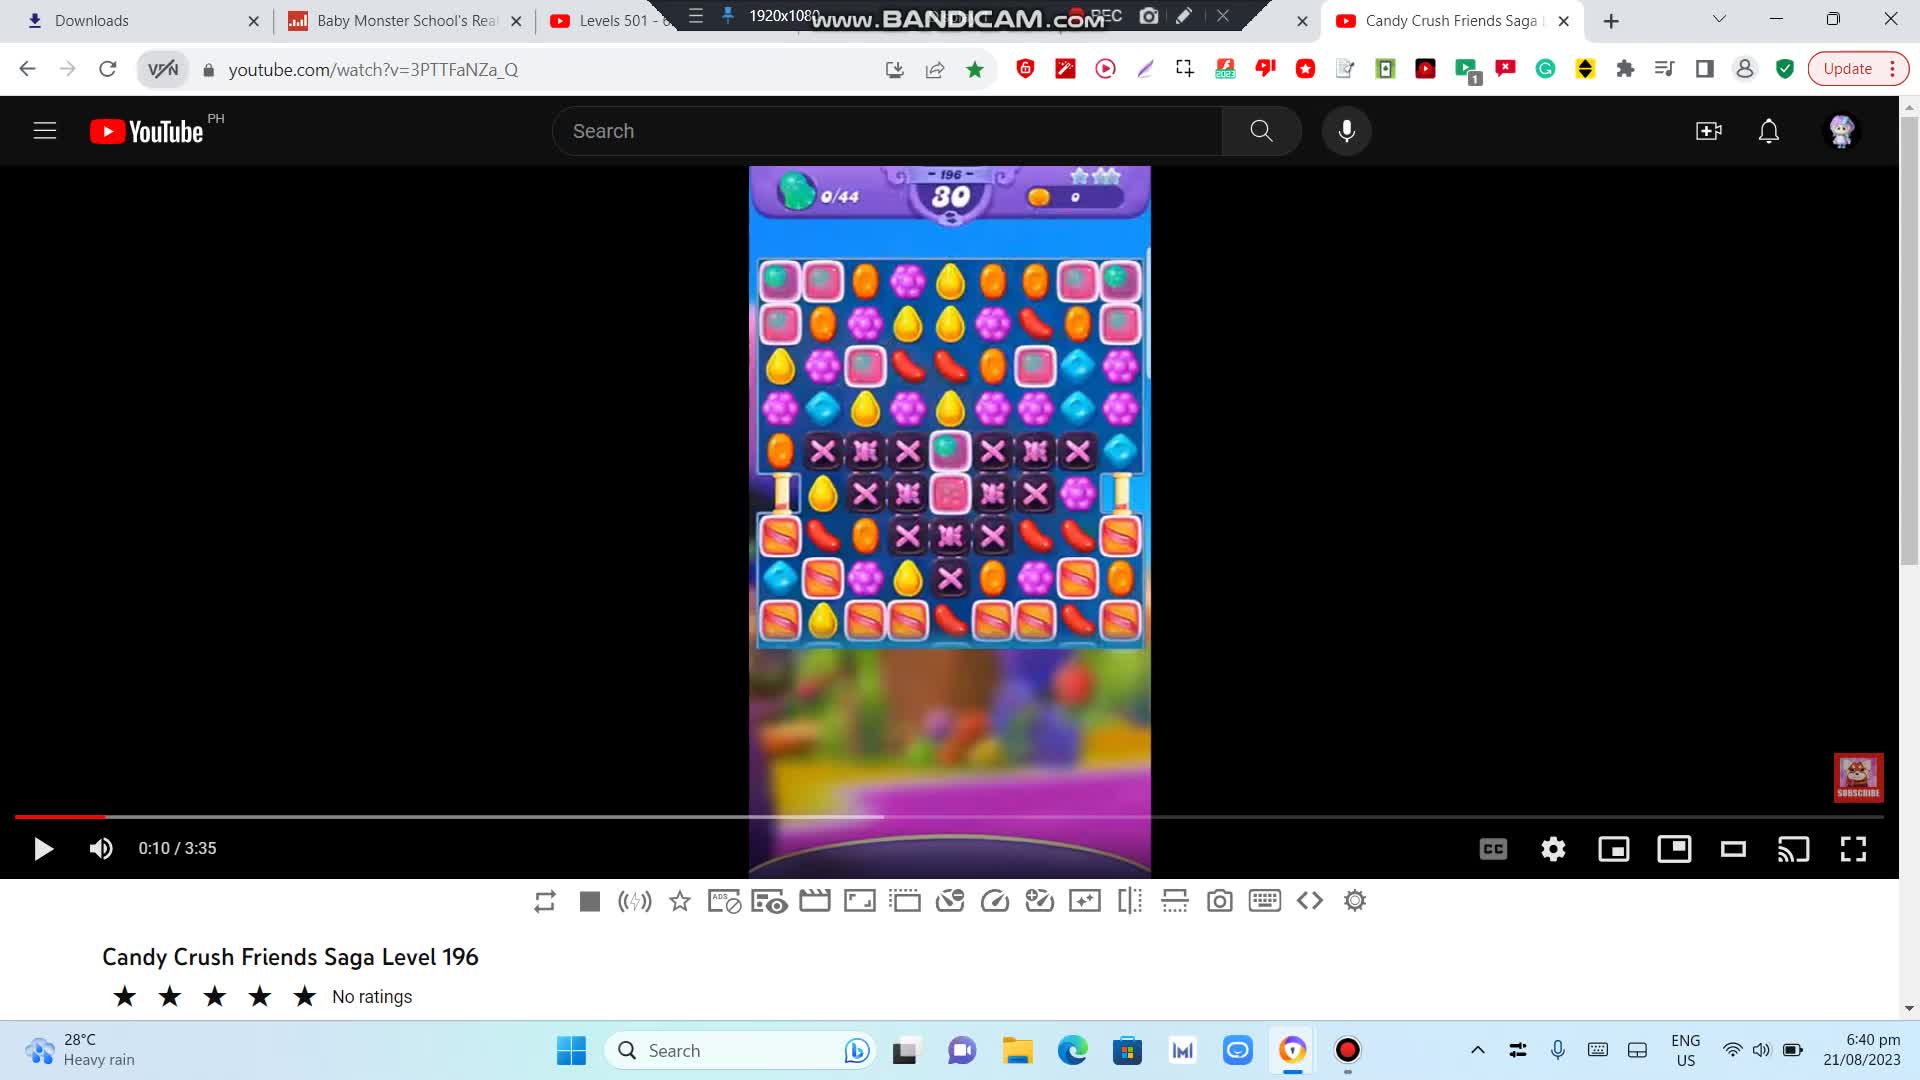Mute the video volume

(x=101, y=849)
